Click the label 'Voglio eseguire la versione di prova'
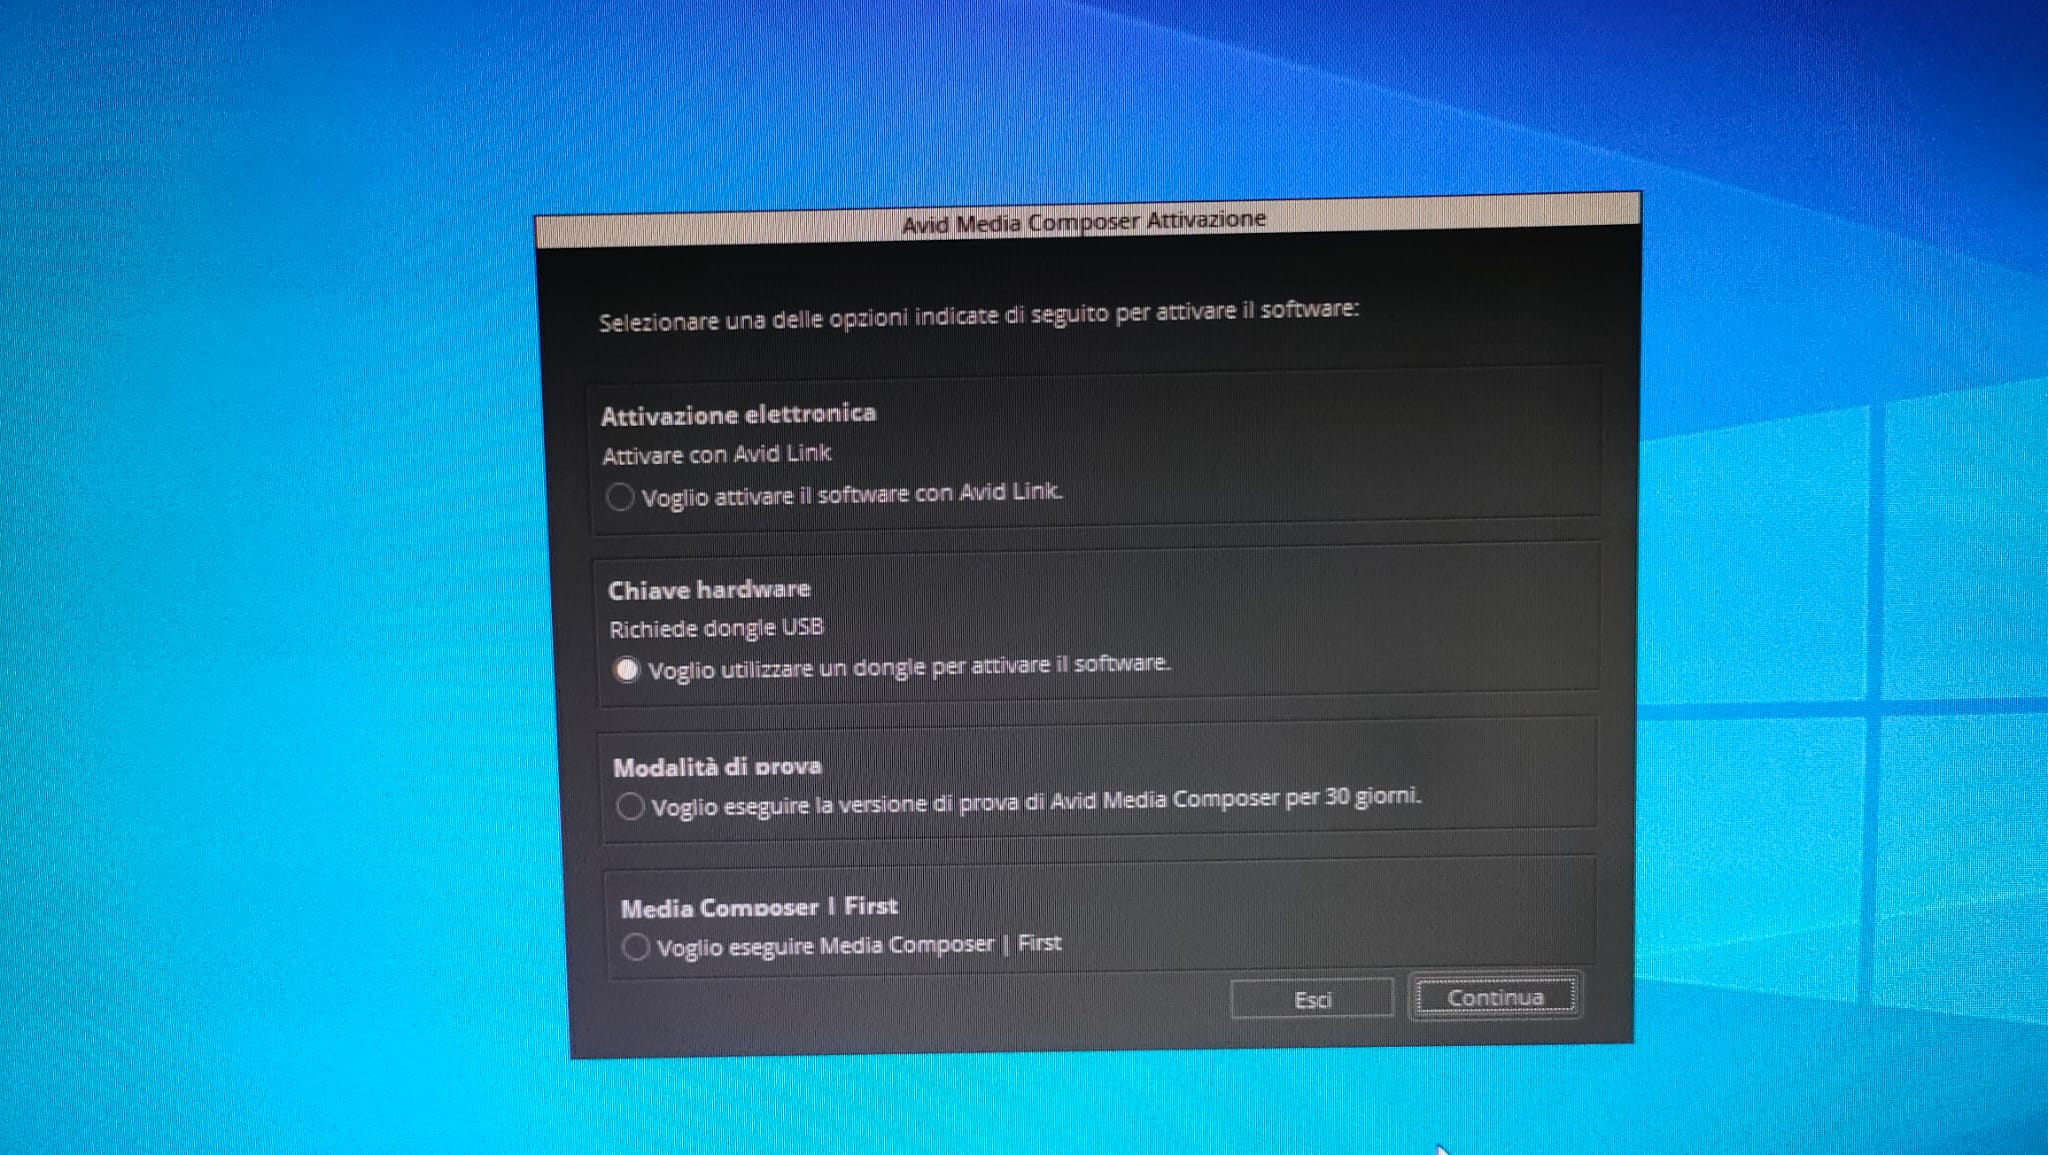This screenshot has width=2048, height=1155. 1036,802
